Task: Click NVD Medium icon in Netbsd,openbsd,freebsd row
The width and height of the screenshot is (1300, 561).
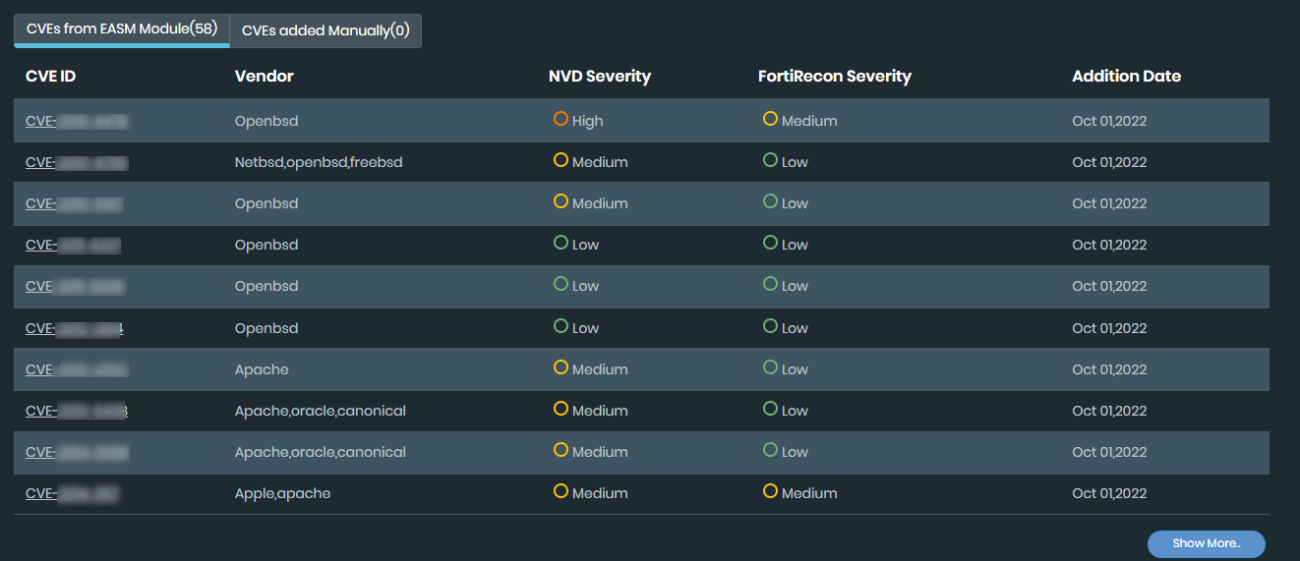Action: click(x=560, y=160)
